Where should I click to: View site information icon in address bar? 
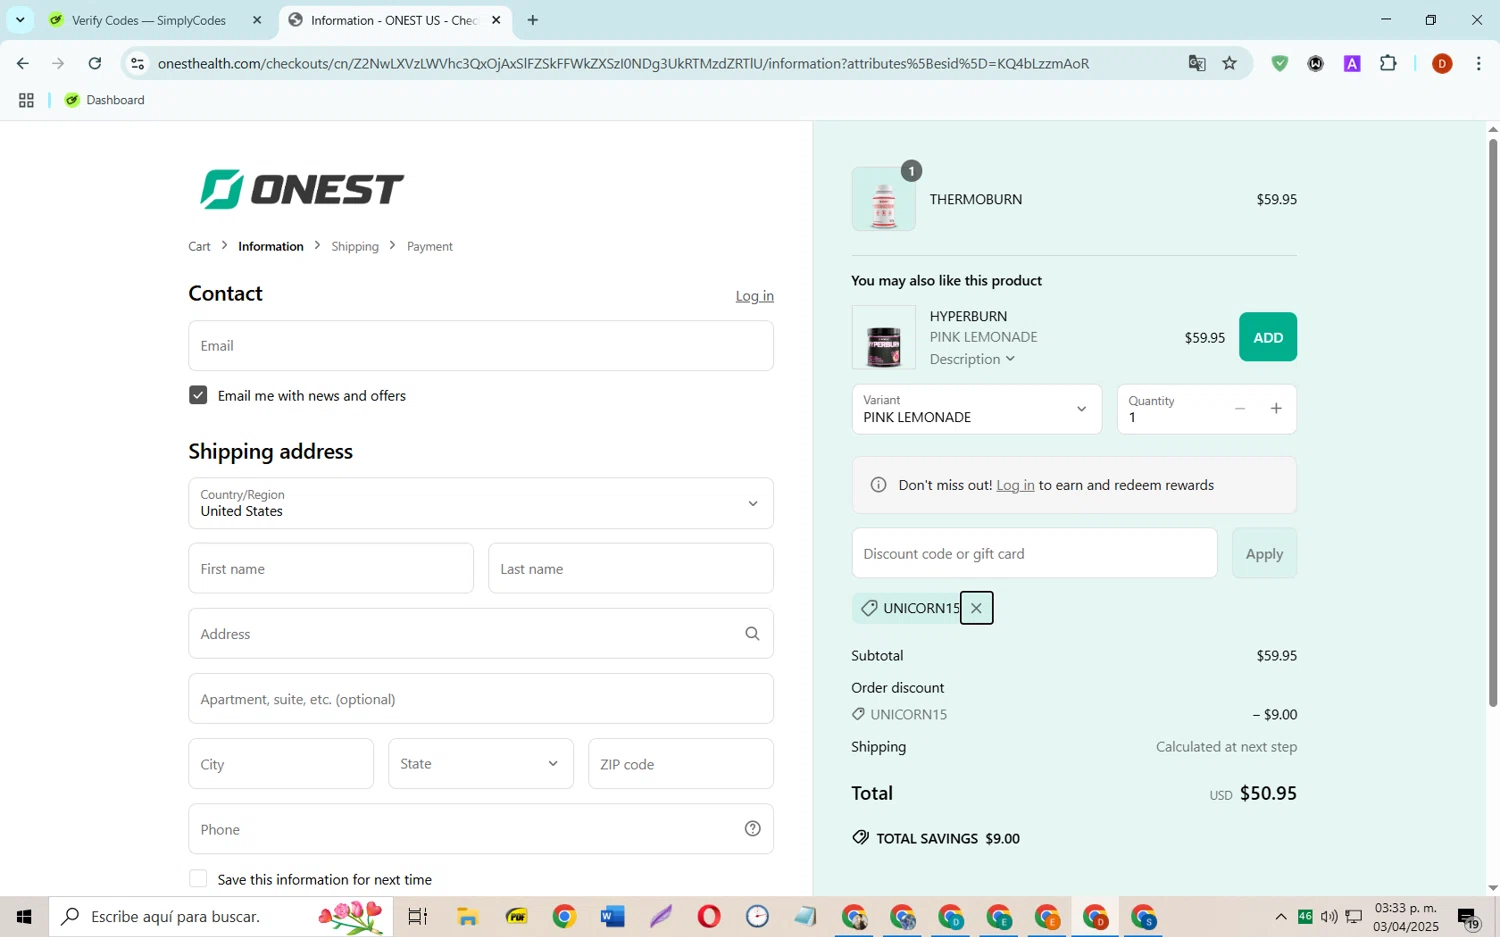click(x=138, y=64)
